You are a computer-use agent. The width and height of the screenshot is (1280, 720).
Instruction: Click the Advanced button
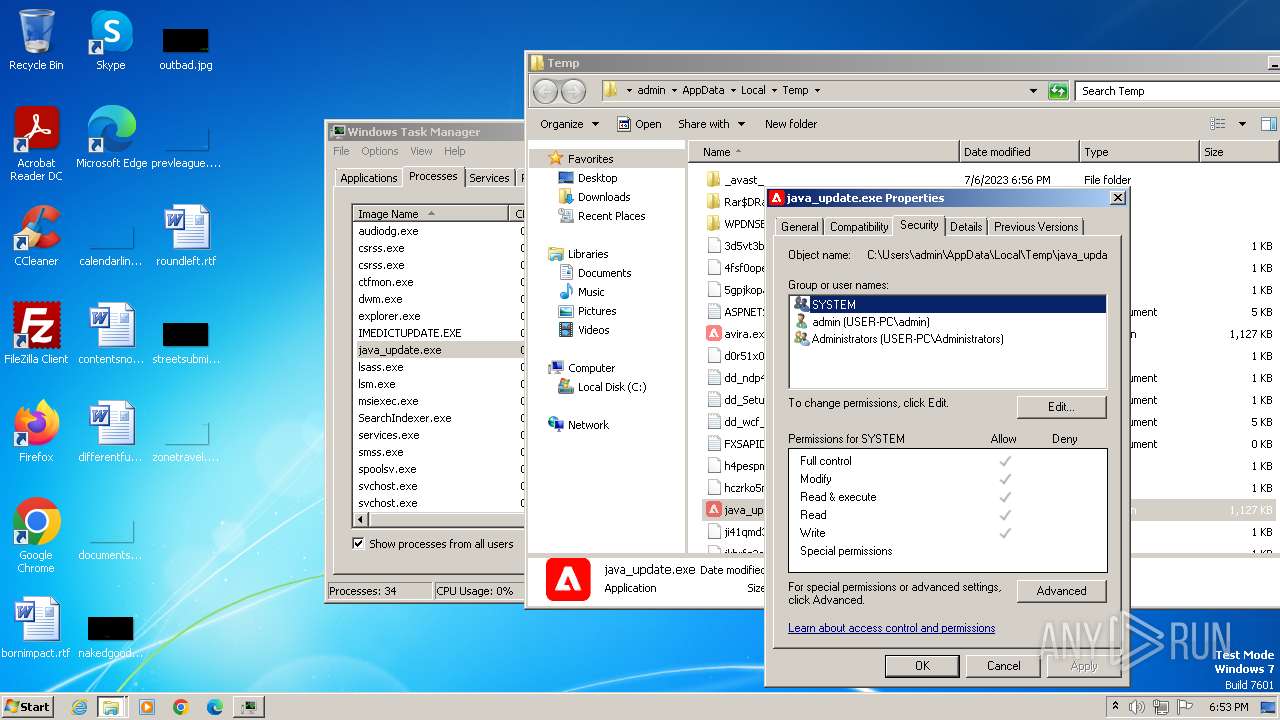point(1061,591)
